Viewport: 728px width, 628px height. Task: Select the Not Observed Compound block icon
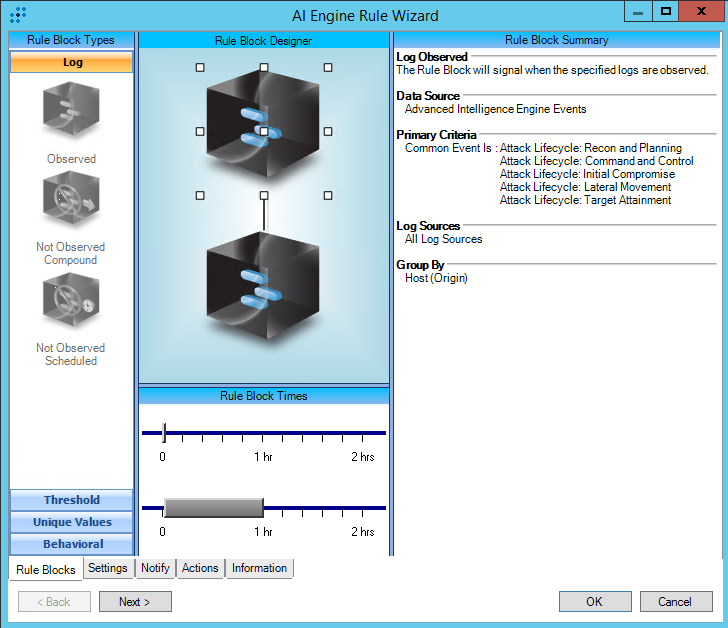(x=71, y=200)
